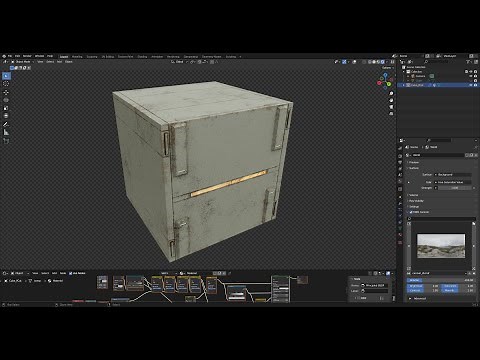Switch to the UV Editing workspace tab
Viewport: 480px width, 360px height.
(x=108, y=57)
